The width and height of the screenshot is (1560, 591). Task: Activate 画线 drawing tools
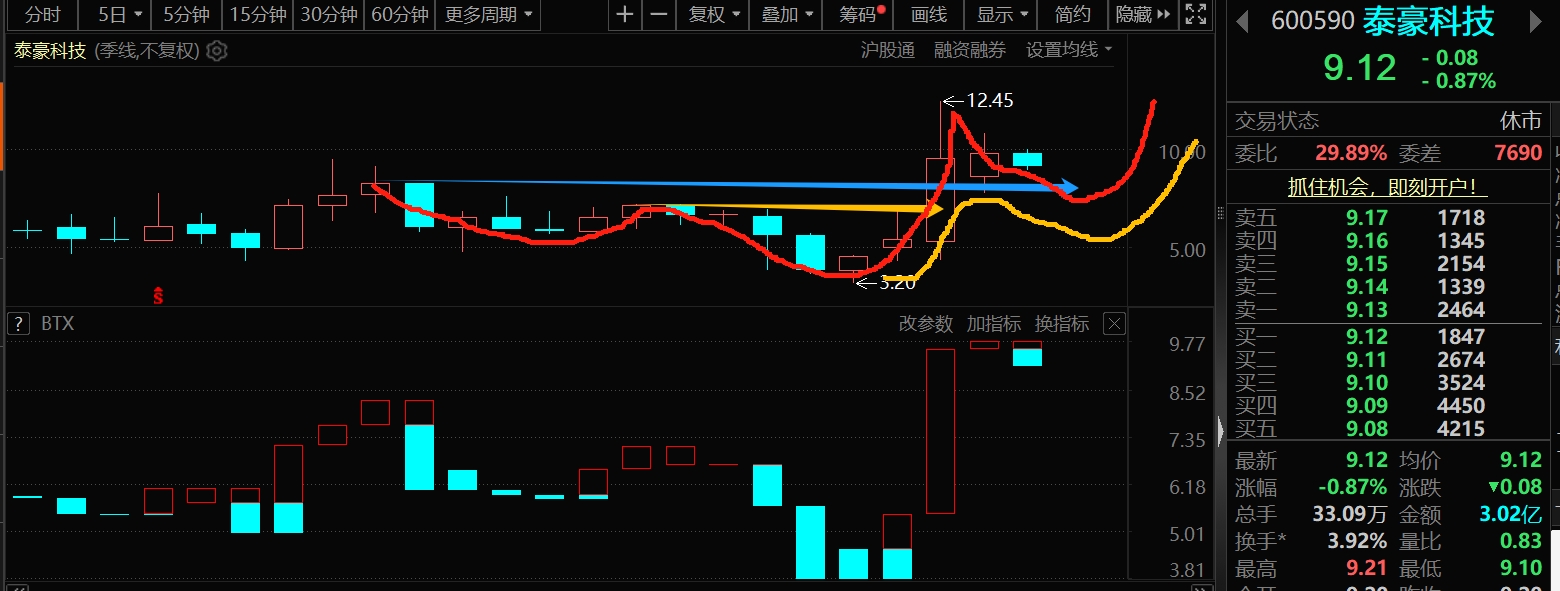pos(929,14)
